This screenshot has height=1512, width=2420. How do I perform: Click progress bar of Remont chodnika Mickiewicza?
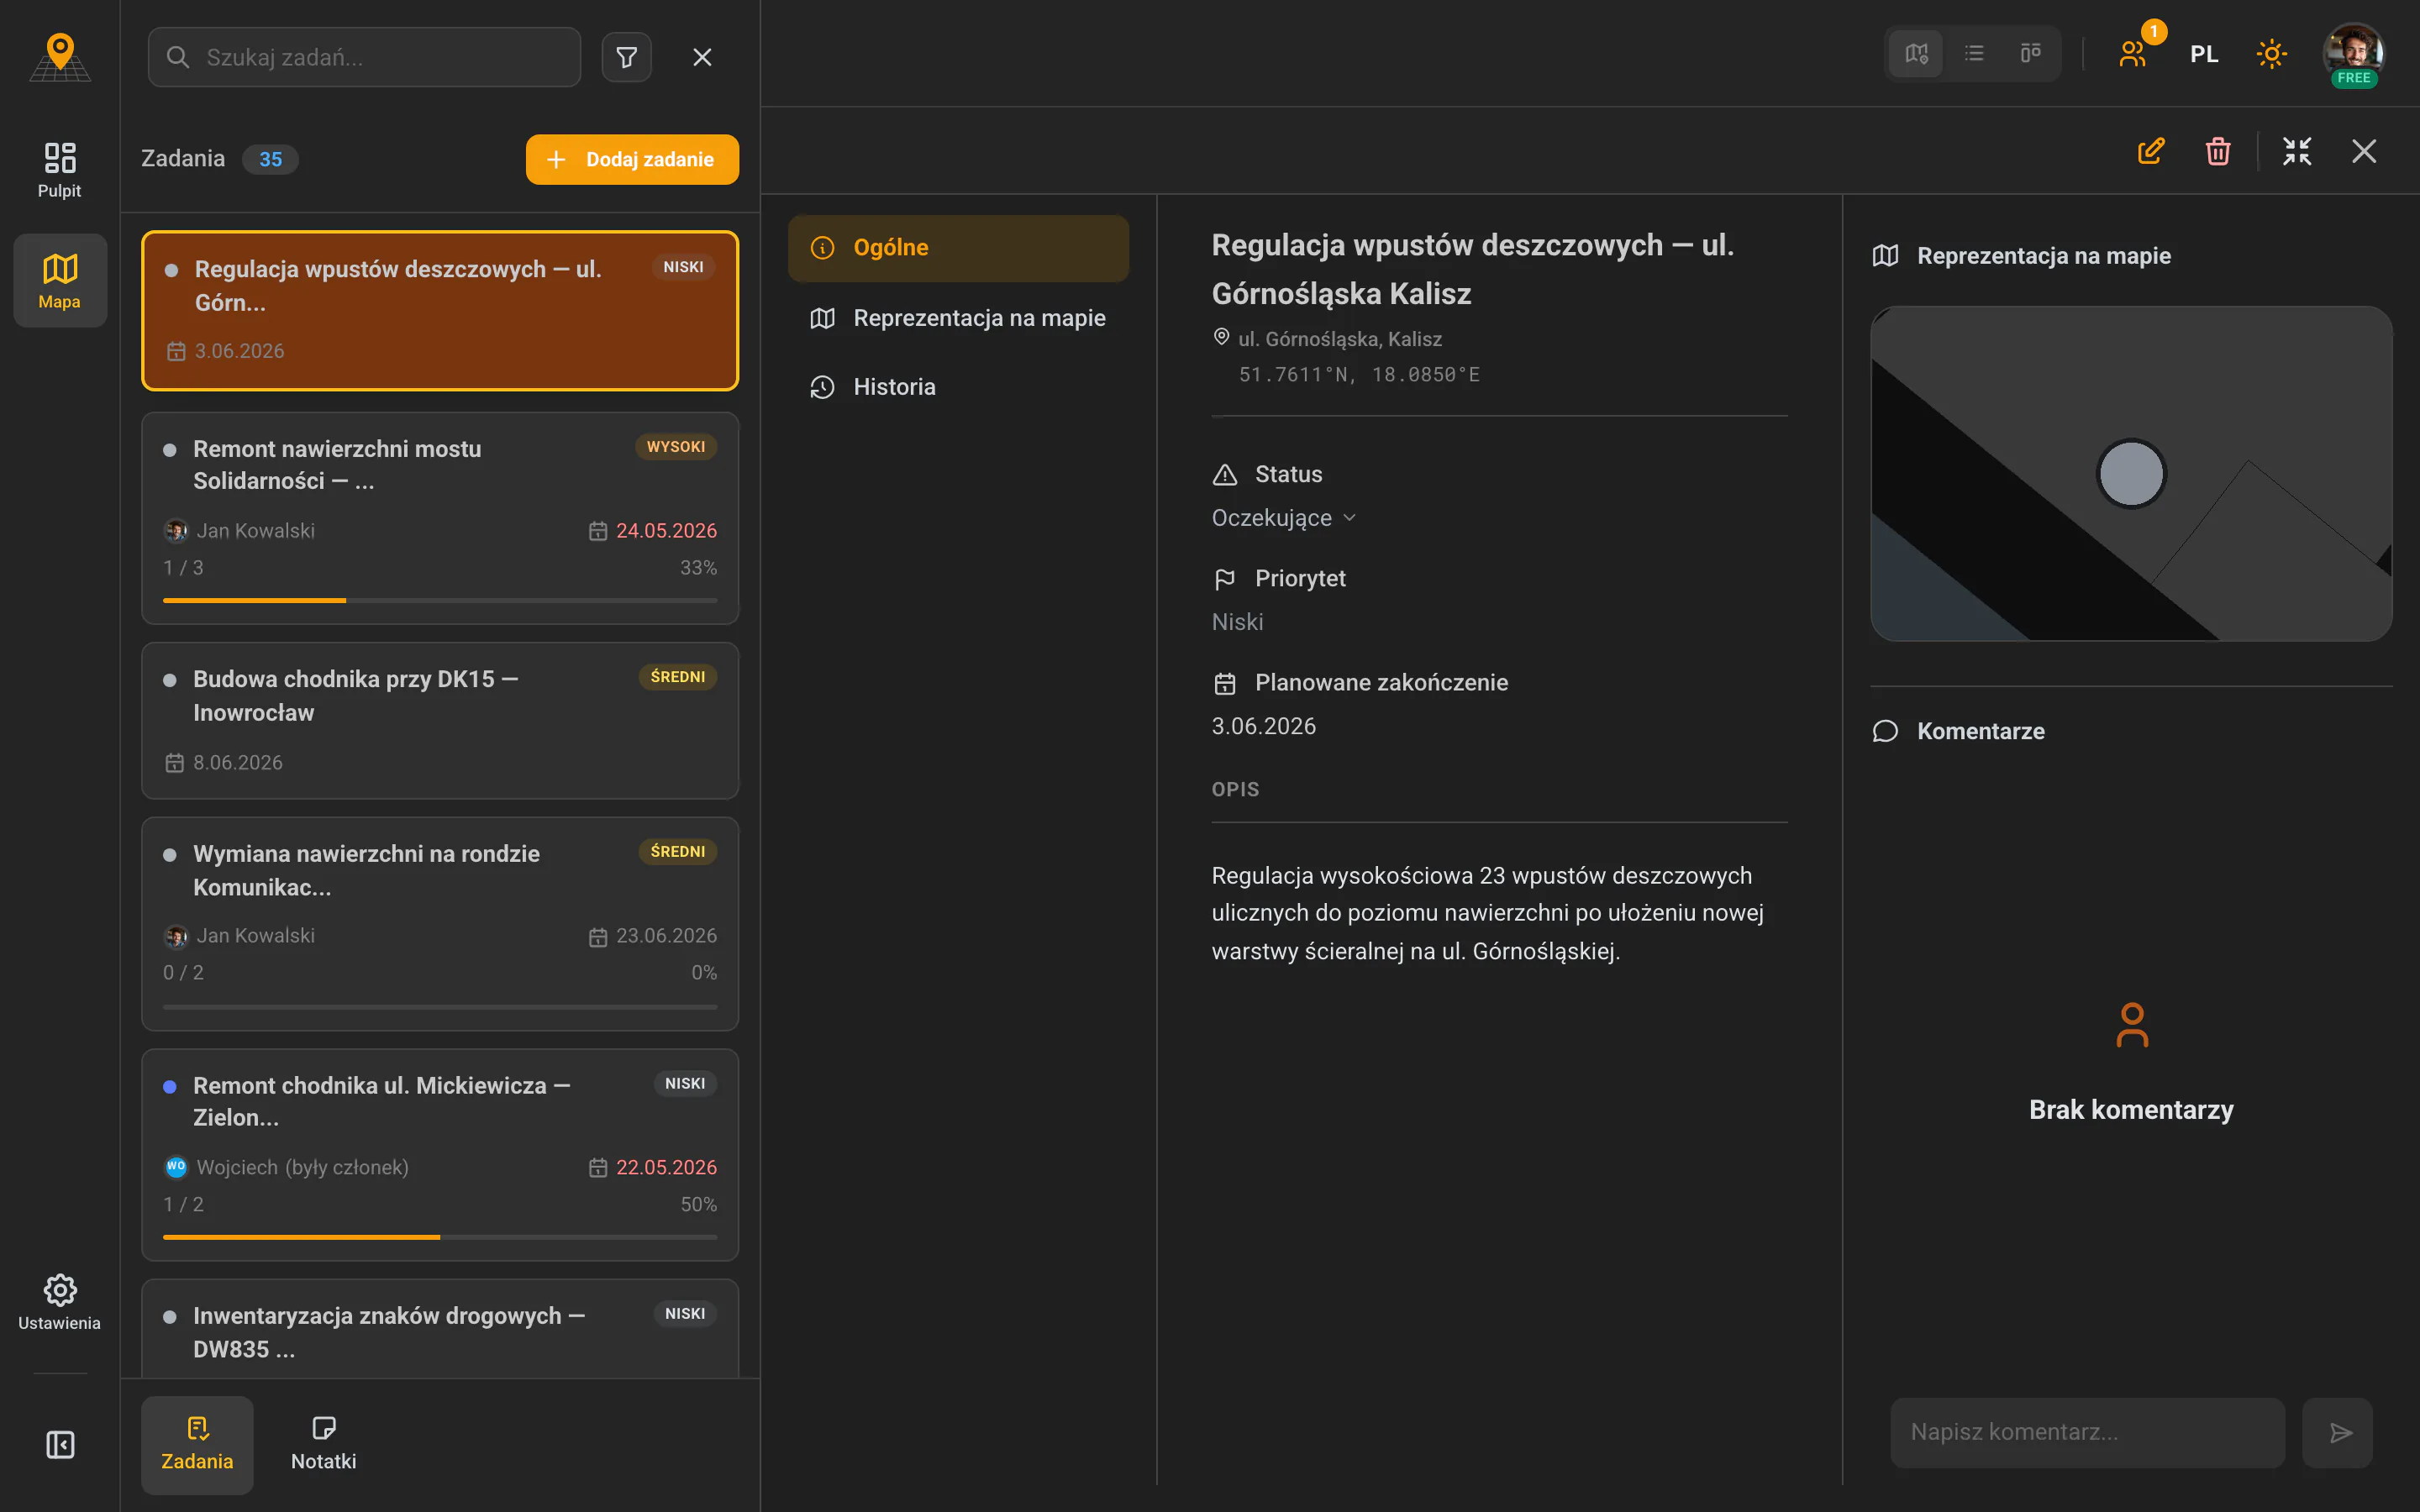[440, 1237]
